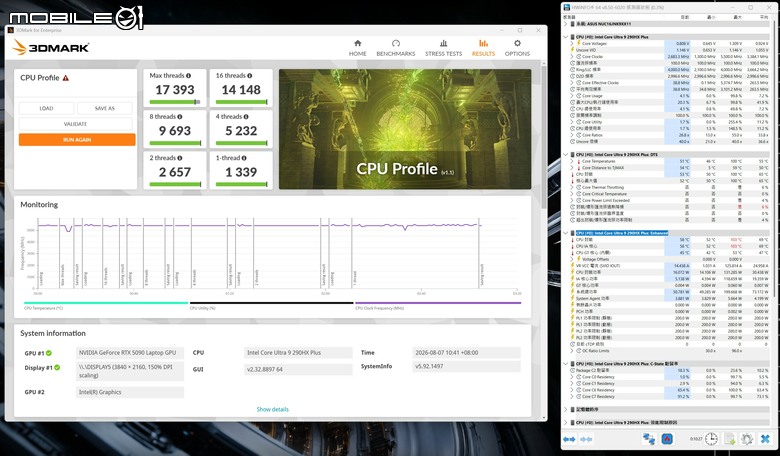Viewport: 780px width, 456px height.
Task: Expand the Core Usage row
Action: [x=572, y=95]
